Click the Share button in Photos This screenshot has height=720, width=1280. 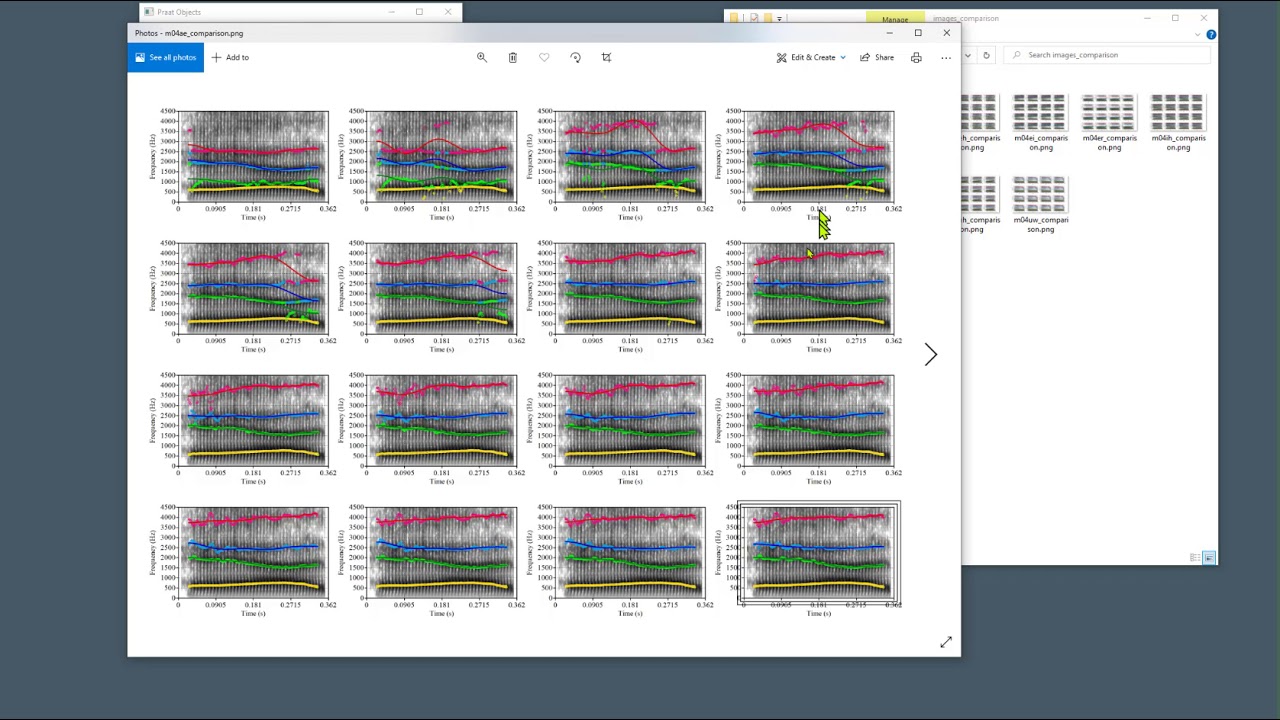(877, 57)
